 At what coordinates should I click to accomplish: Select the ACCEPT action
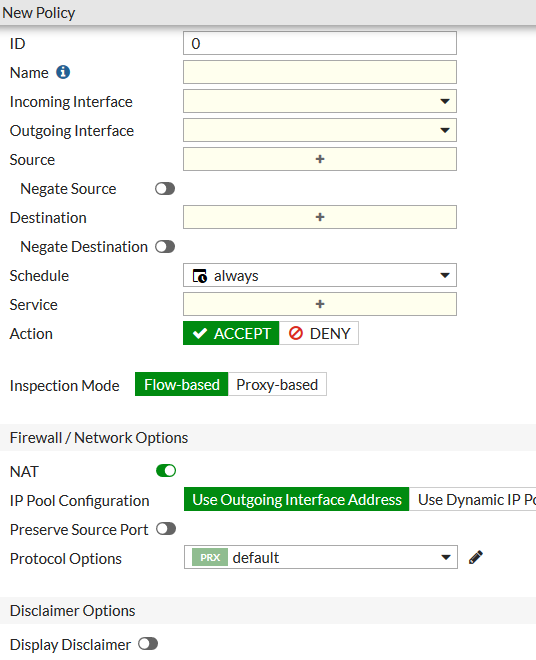coord(231,333)
